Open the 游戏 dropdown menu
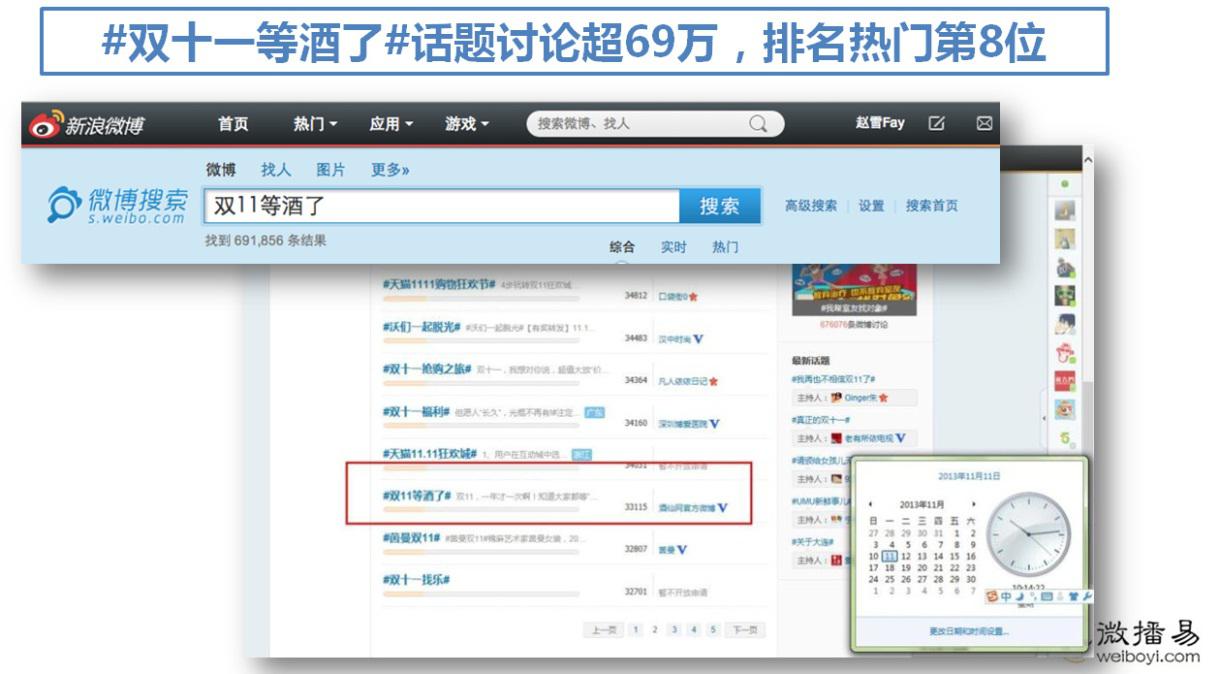 (467, 124)
